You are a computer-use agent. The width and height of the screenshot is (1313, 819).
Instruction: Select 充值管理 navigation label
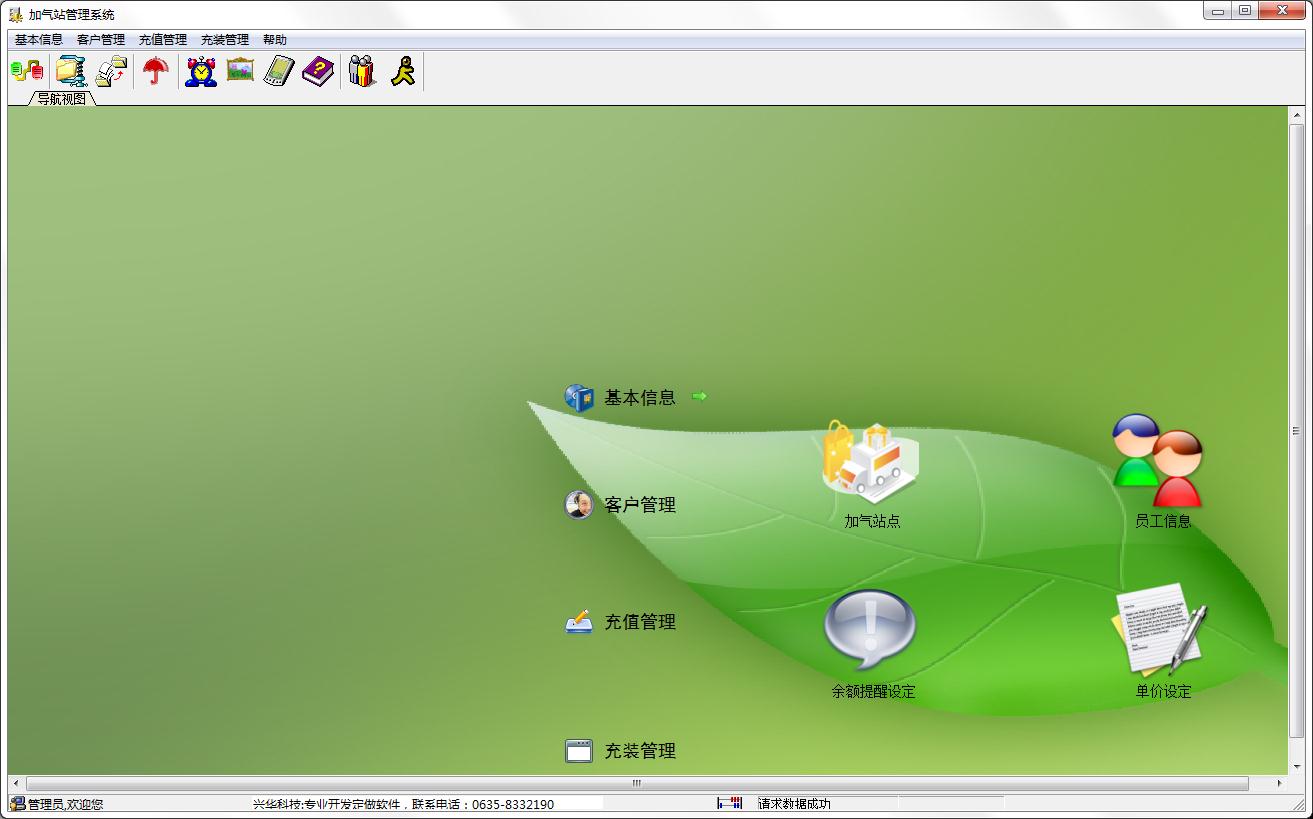640,622
